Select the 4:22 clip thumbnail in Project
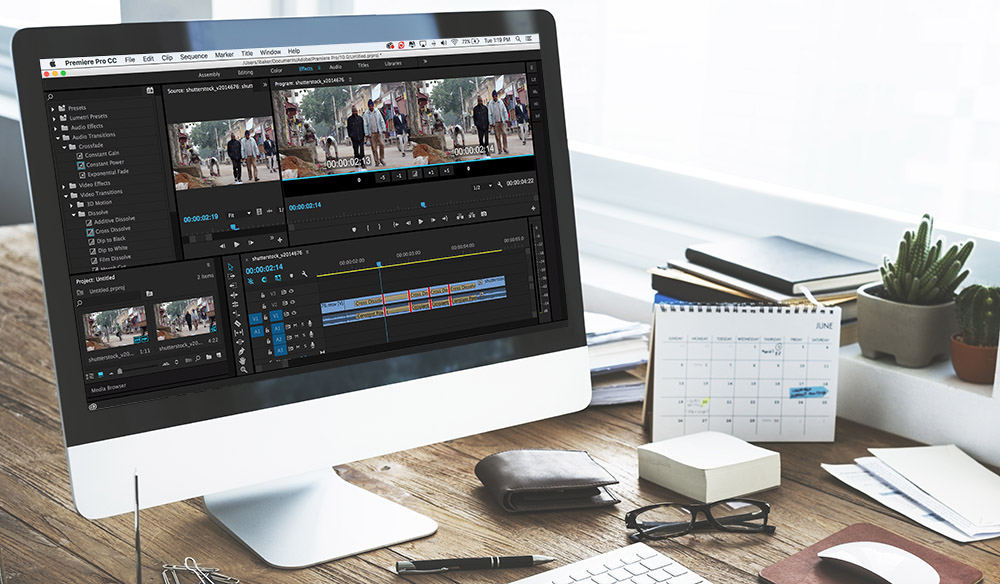 [x=186, y=319]
